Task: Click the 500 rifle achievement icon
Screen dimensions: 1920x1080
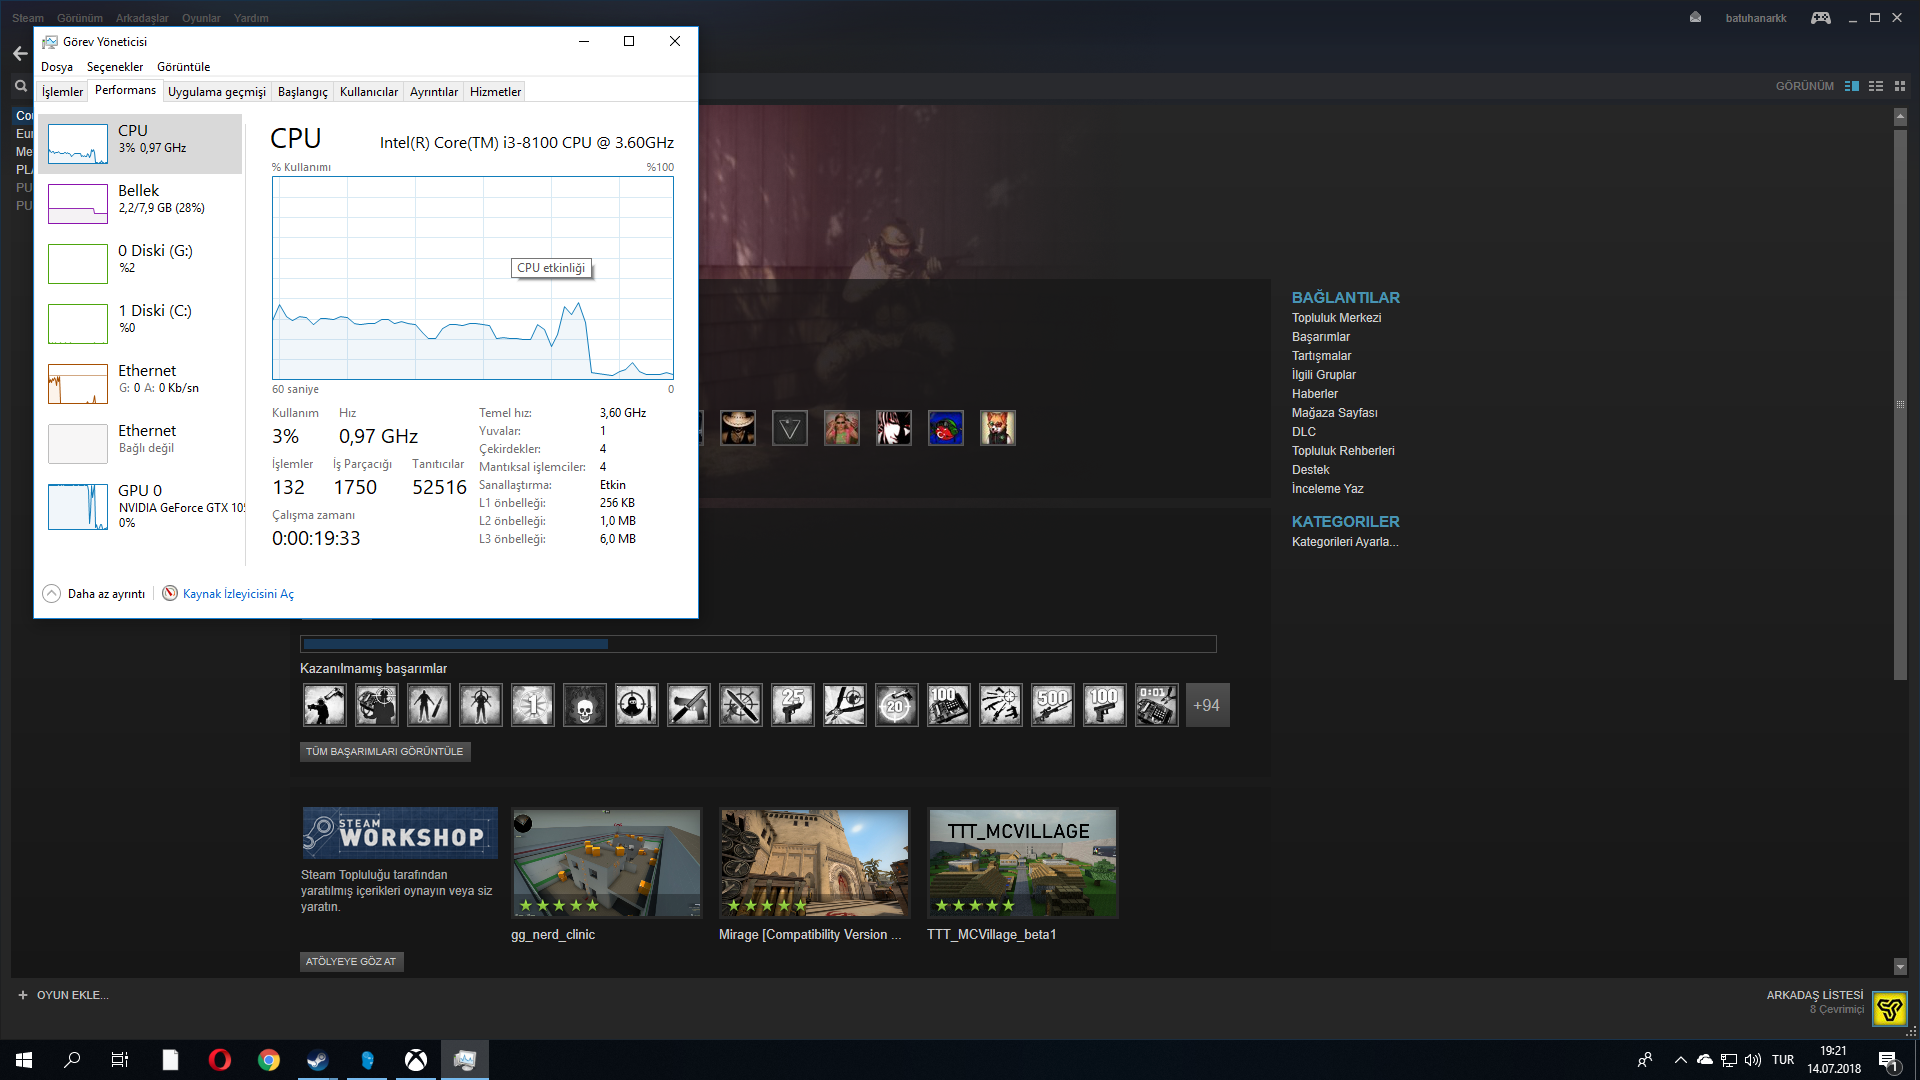Action: [1053, 705]
